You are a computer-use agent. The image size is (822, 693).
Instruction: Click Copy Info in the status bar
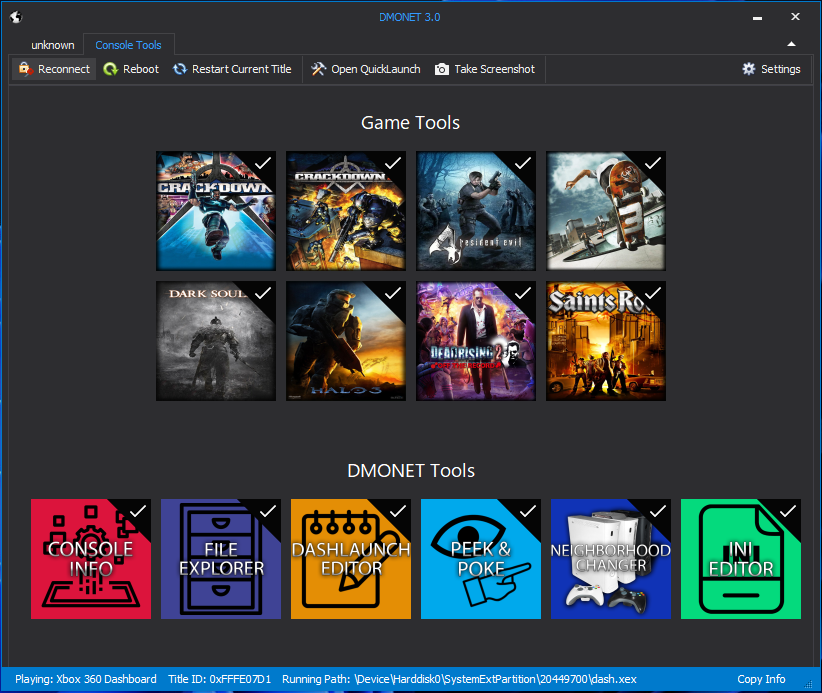pos(761,678)
